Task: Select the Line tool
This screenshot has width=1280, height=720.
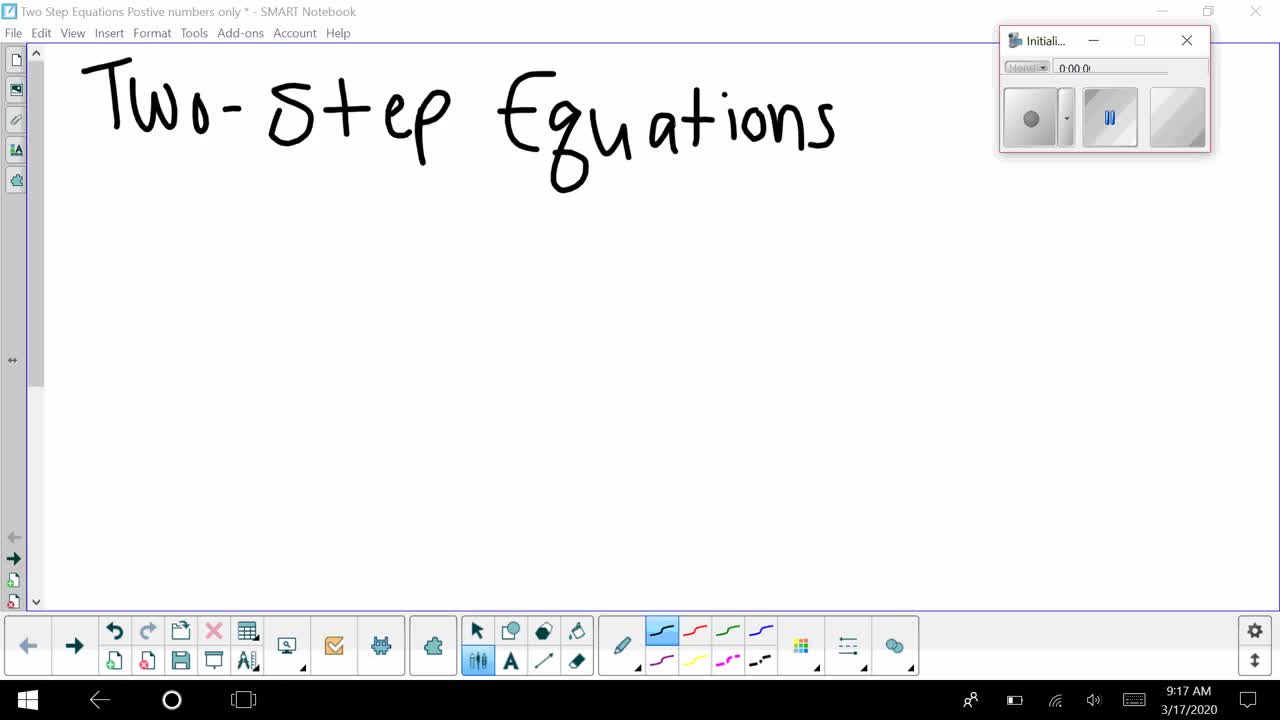Action: [x=543, y=660]
